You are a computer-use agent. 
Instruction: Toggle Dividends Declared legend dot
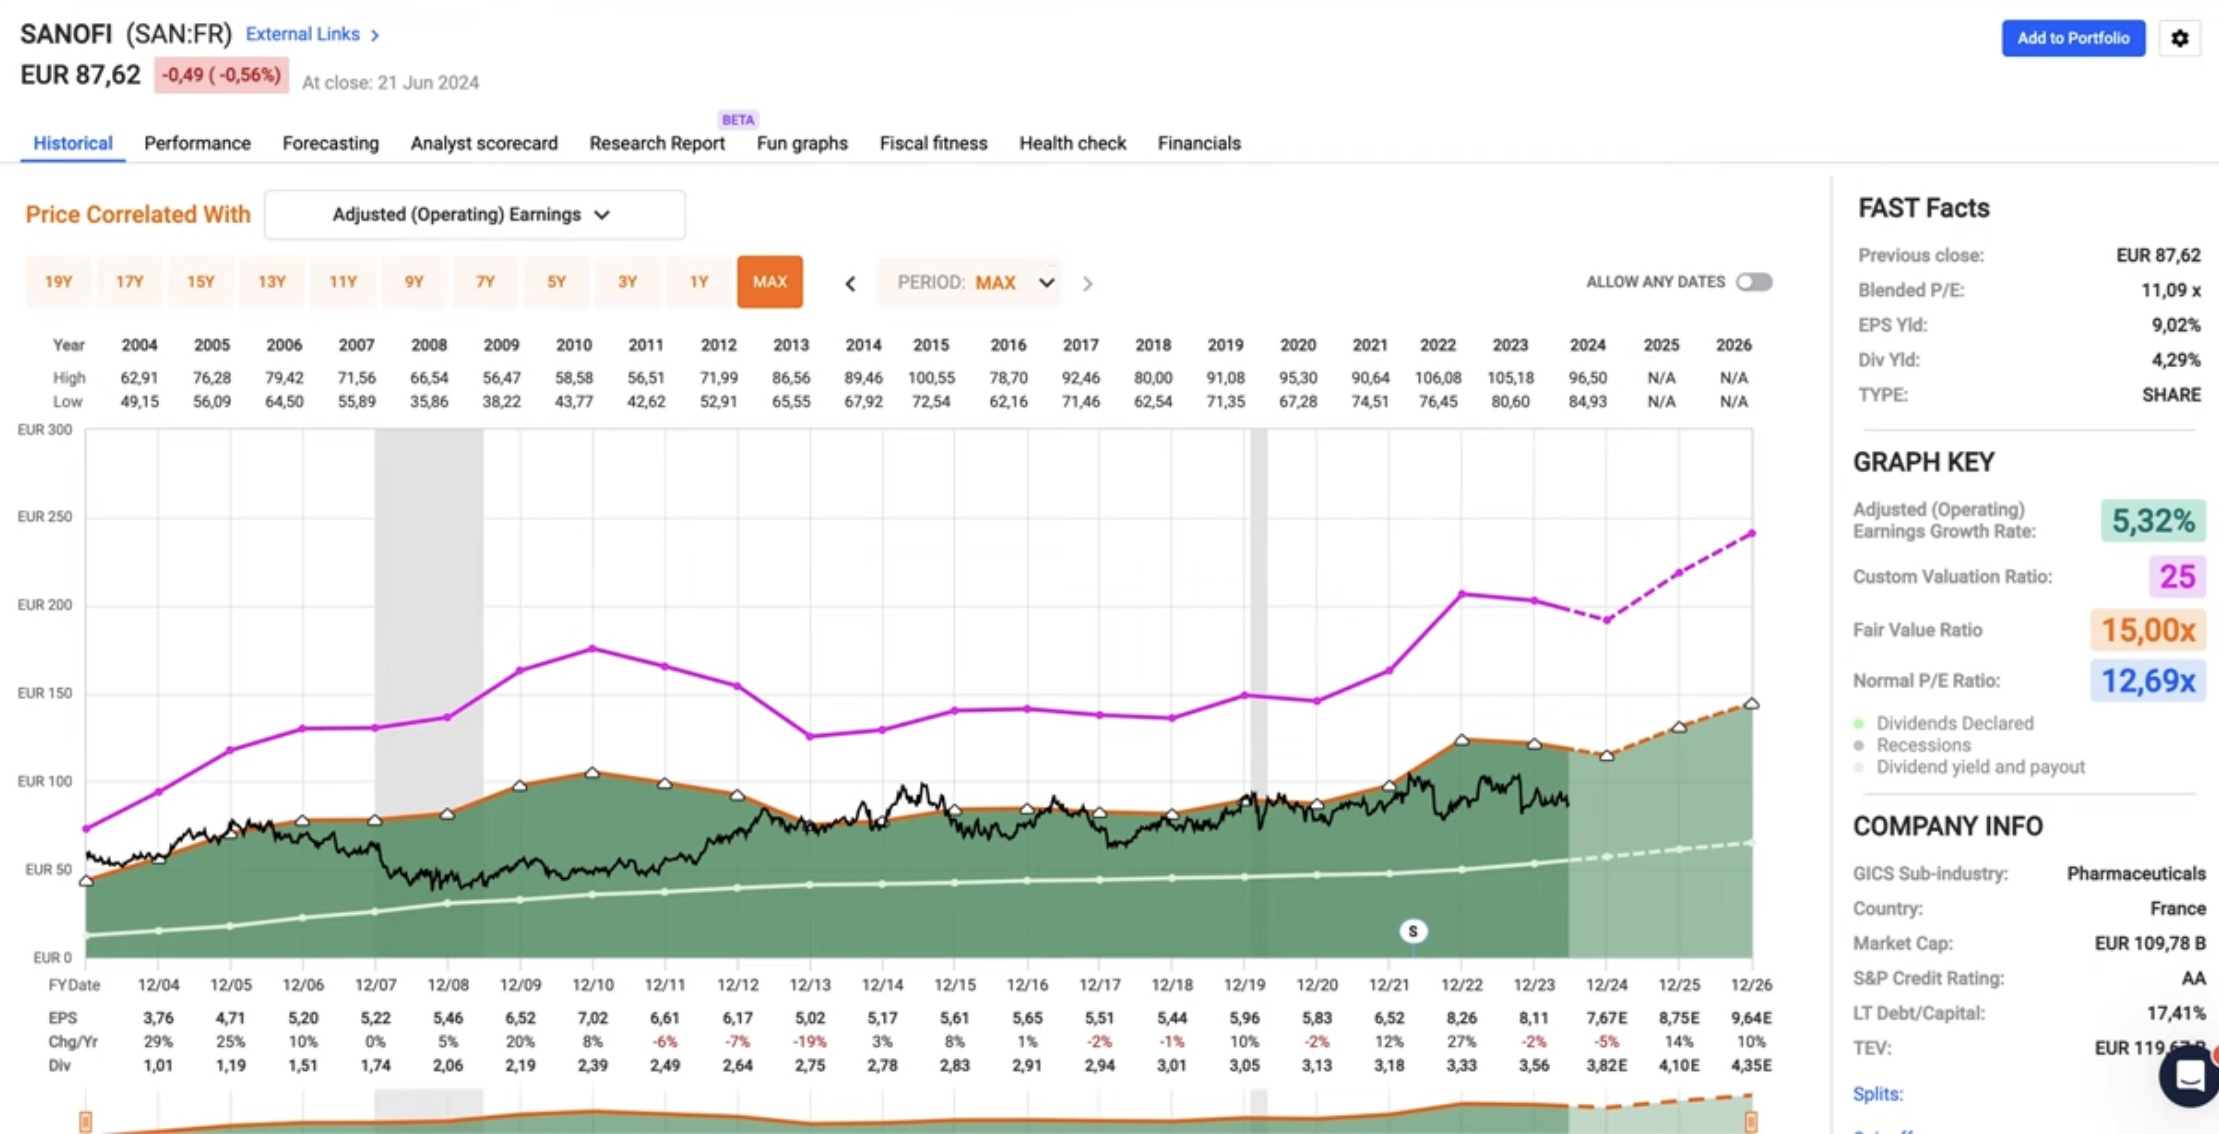click(x=1859, y=723)
